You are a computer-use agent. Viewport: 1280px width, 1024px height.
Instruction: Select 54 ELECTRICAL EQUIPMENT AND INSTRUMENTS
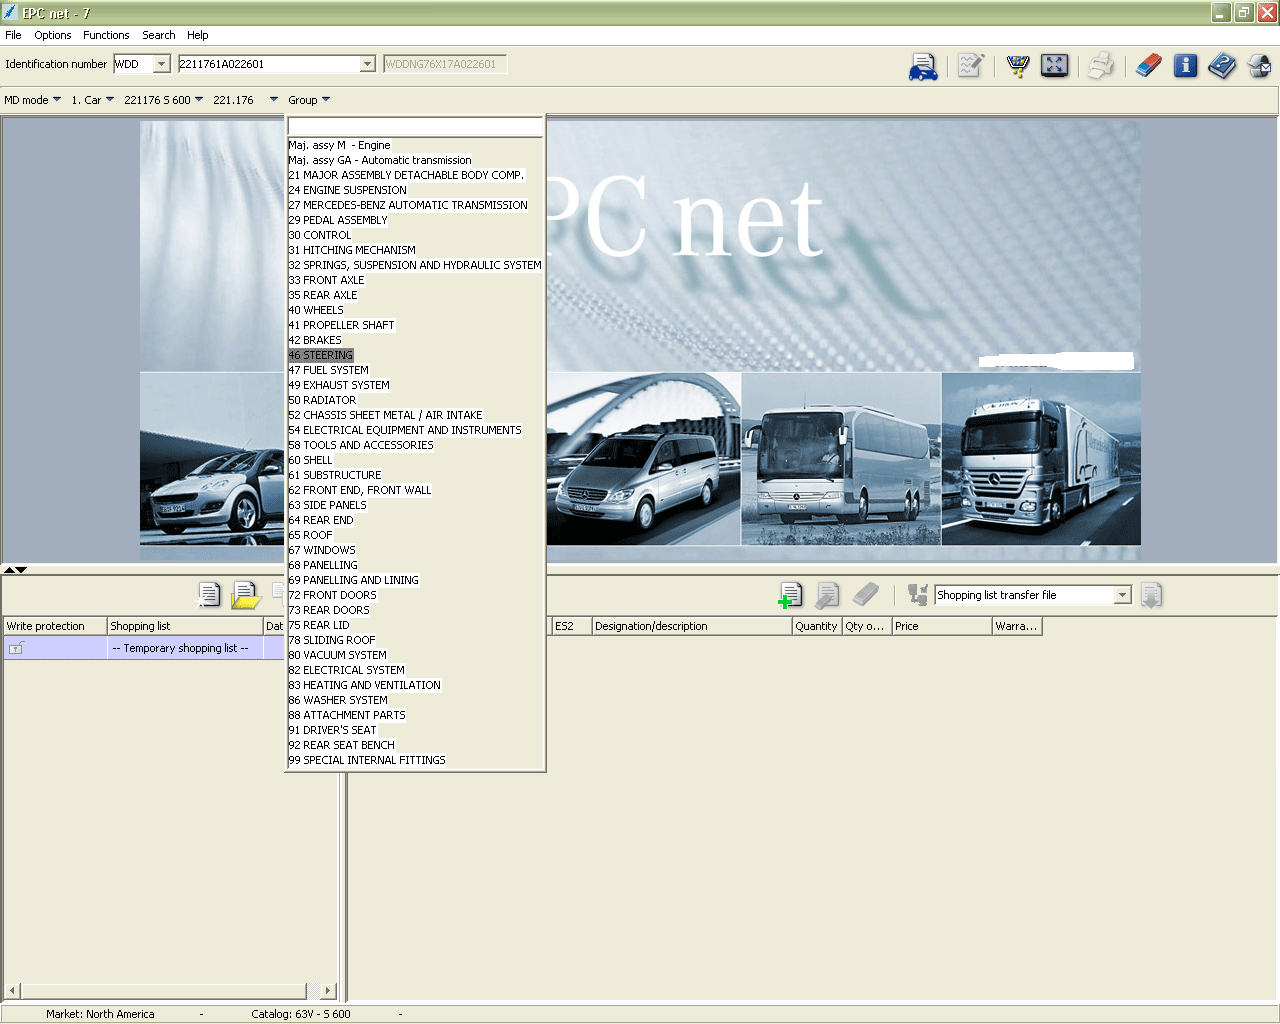405,430
